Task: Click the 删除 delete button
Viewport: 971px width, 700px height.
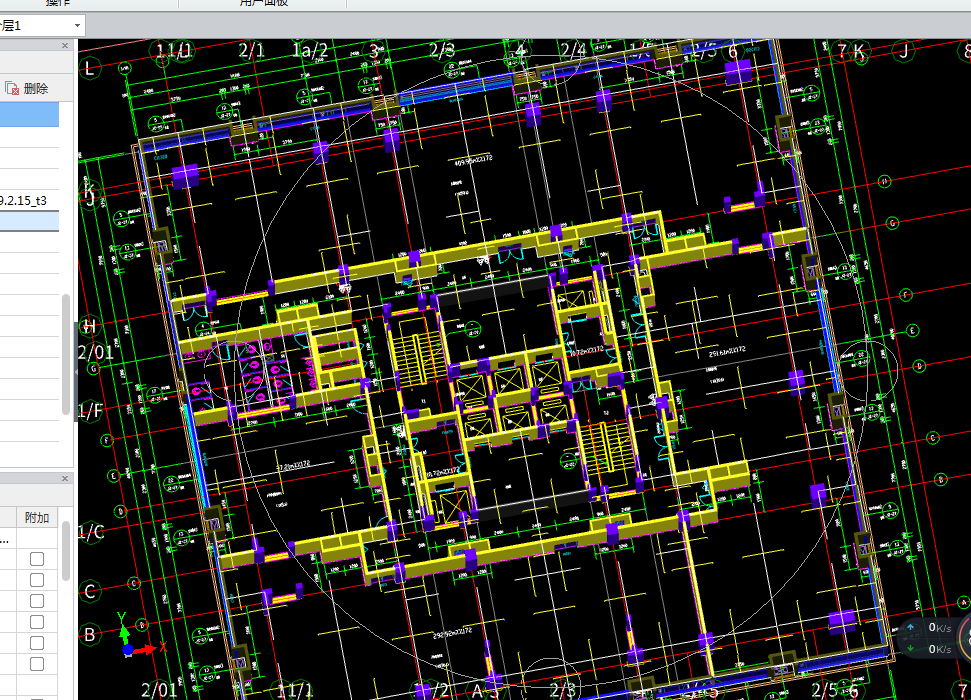Action: click(27, 89)
